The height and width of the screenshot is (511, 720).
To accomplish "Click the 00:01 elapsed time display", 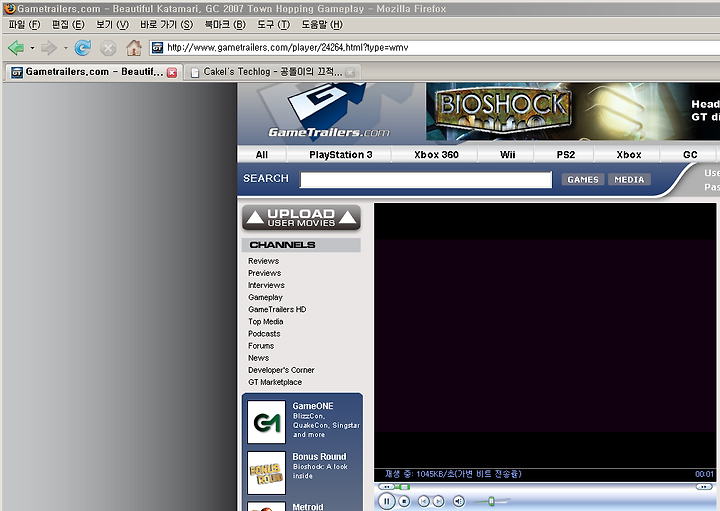I will (x=704, y=474).
